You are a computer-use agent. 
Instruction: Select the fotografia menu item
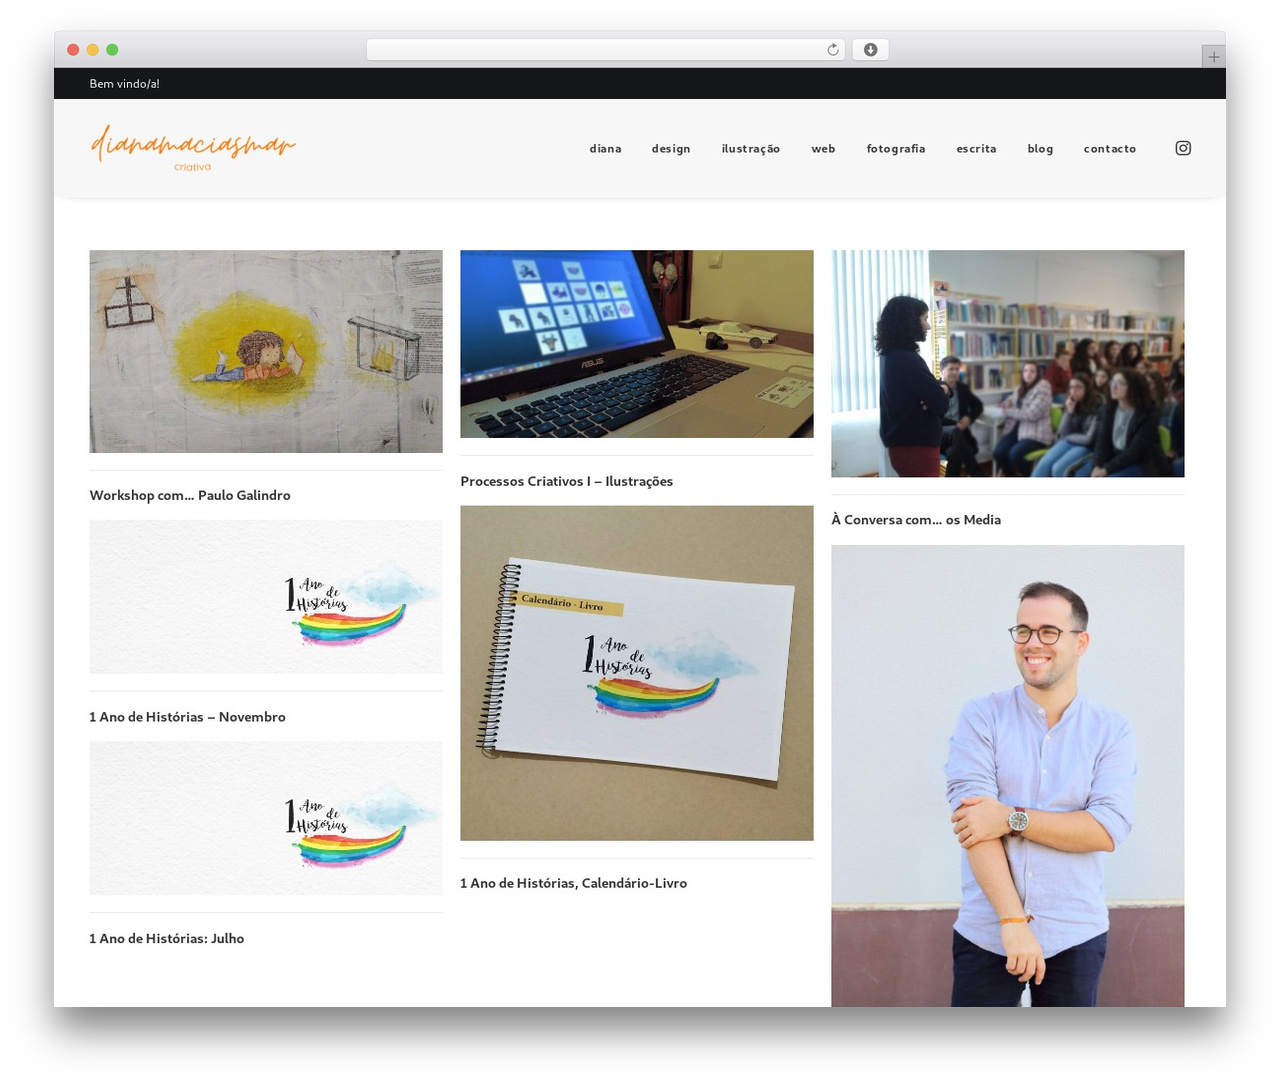896,149
